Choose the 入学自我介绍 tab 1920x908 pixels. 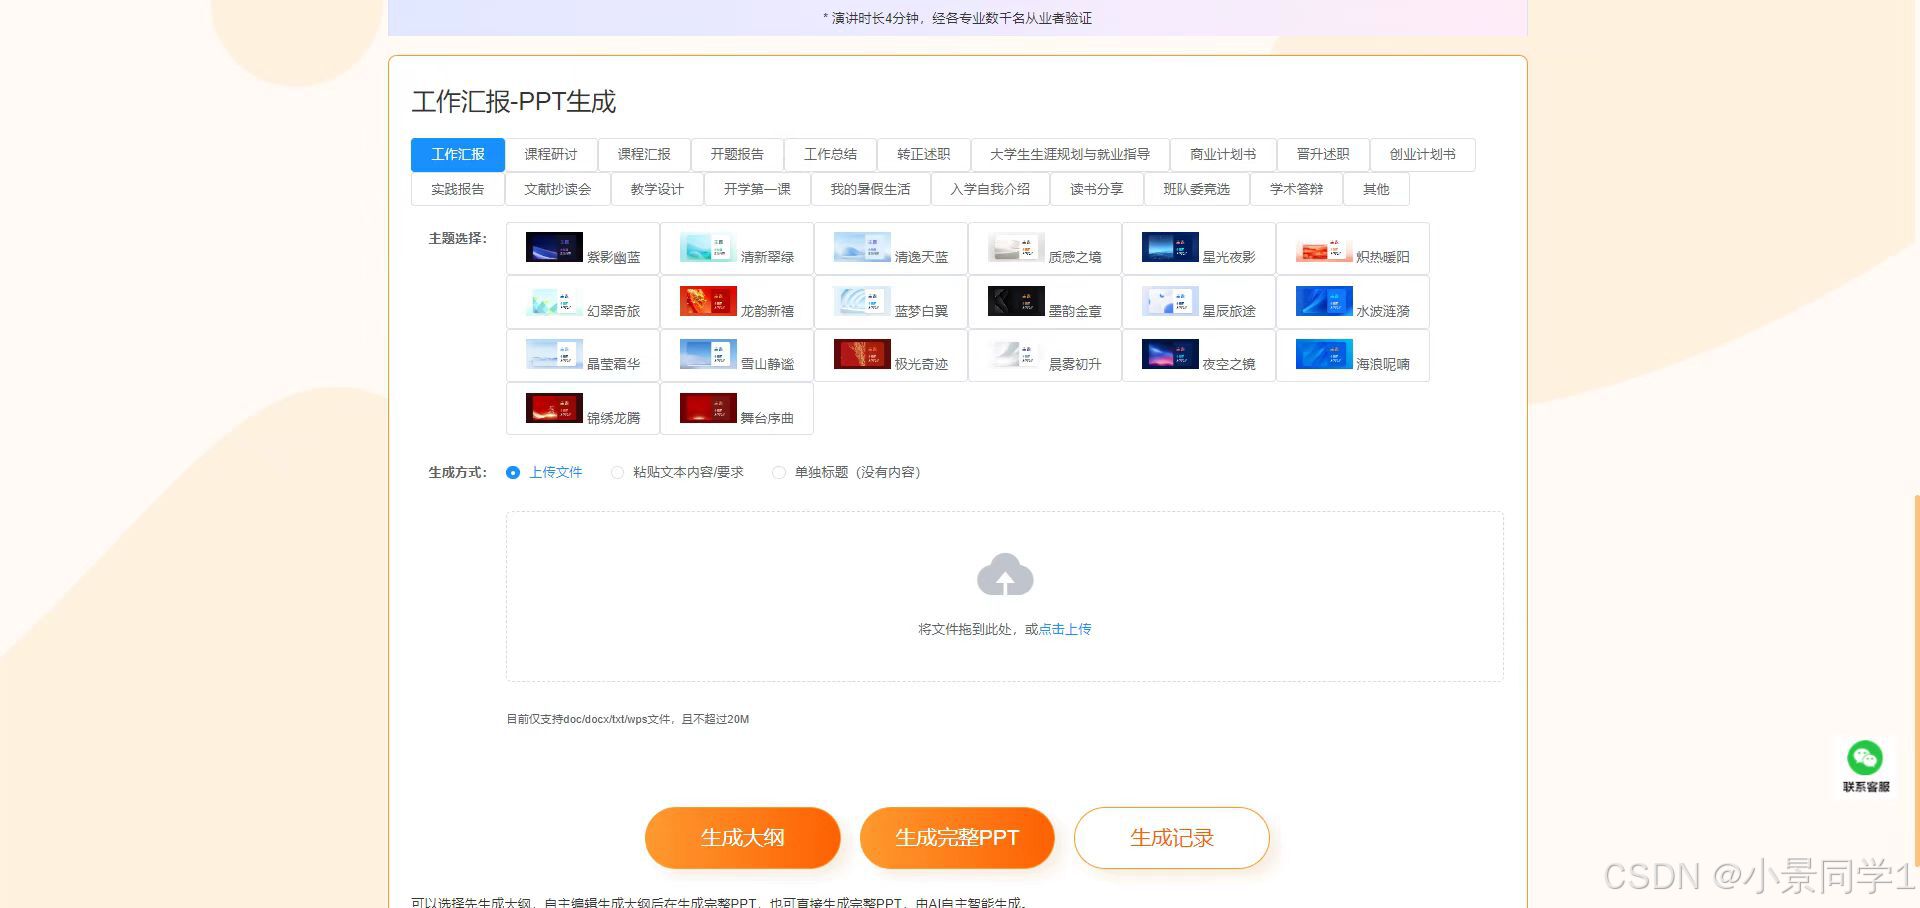[x=990, y=189]
